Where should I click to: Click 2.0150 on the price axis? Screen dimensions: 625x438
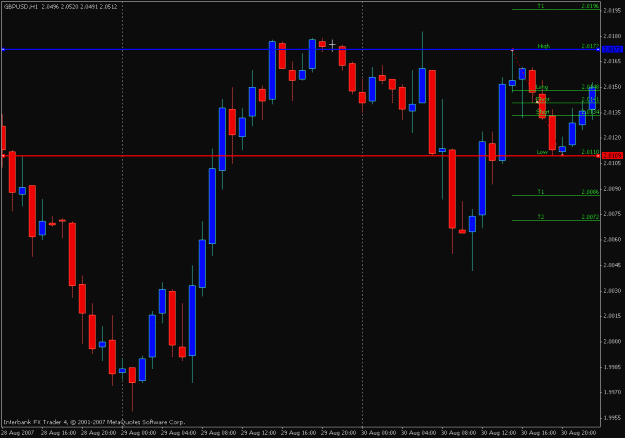coord(612,87)
